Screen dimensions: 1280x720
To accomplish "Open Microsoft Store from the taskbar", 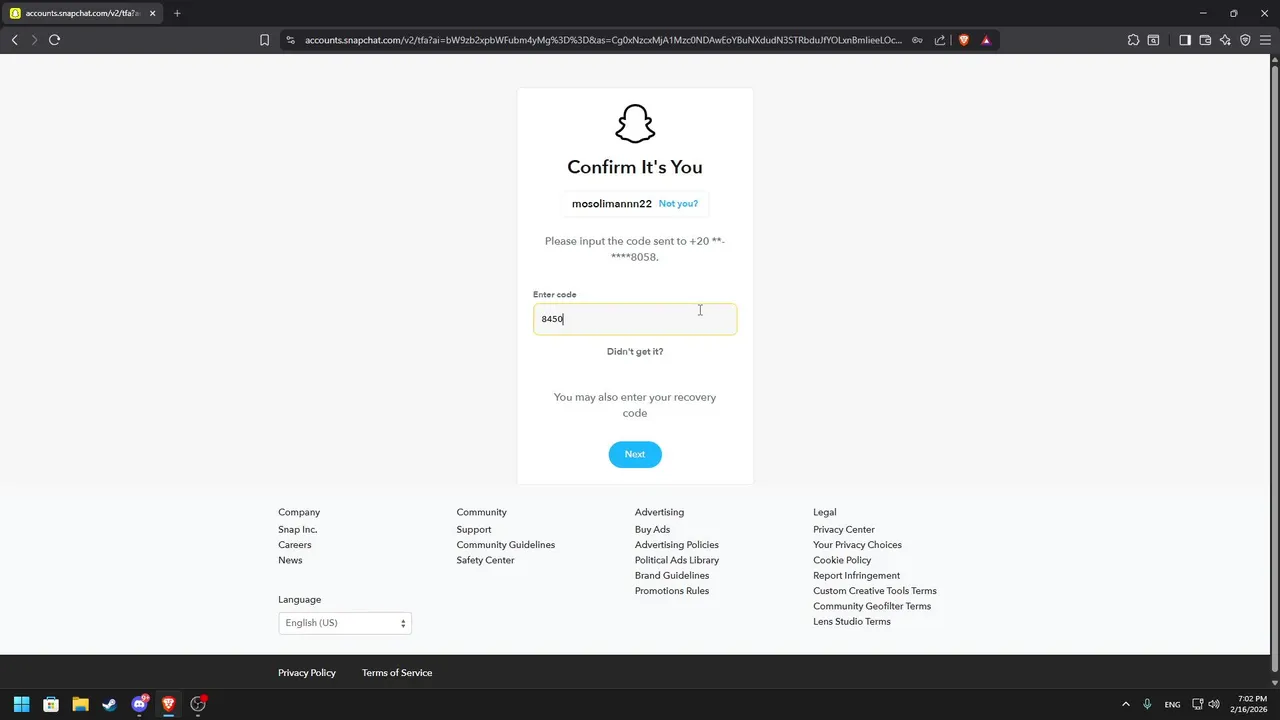I will pyautogui.click(x=51, y=704).
